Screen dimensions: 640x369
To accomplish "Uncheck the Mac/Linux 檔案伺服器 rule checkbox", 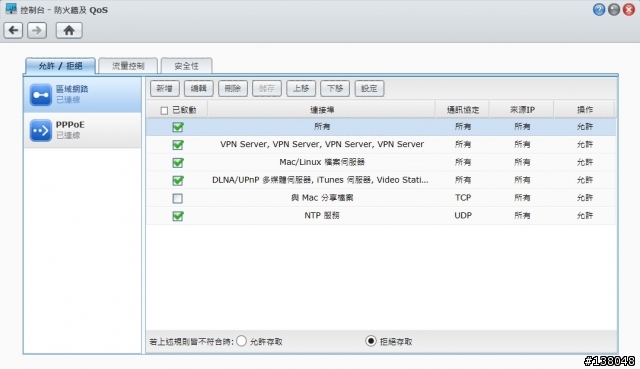I will [x=178, y=163].
